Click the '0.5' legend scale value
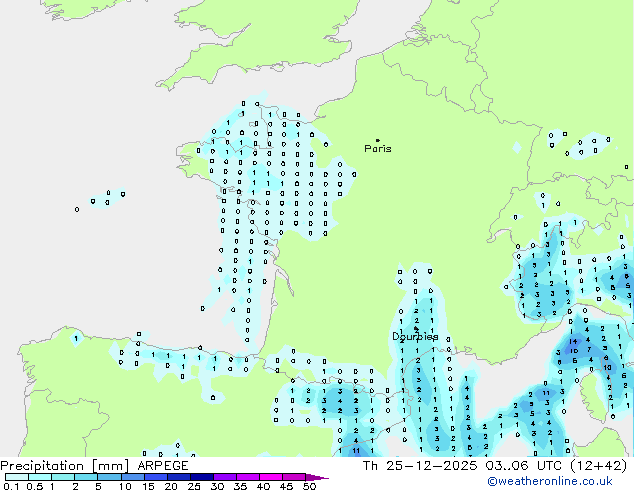 click(x=34, y=486)
